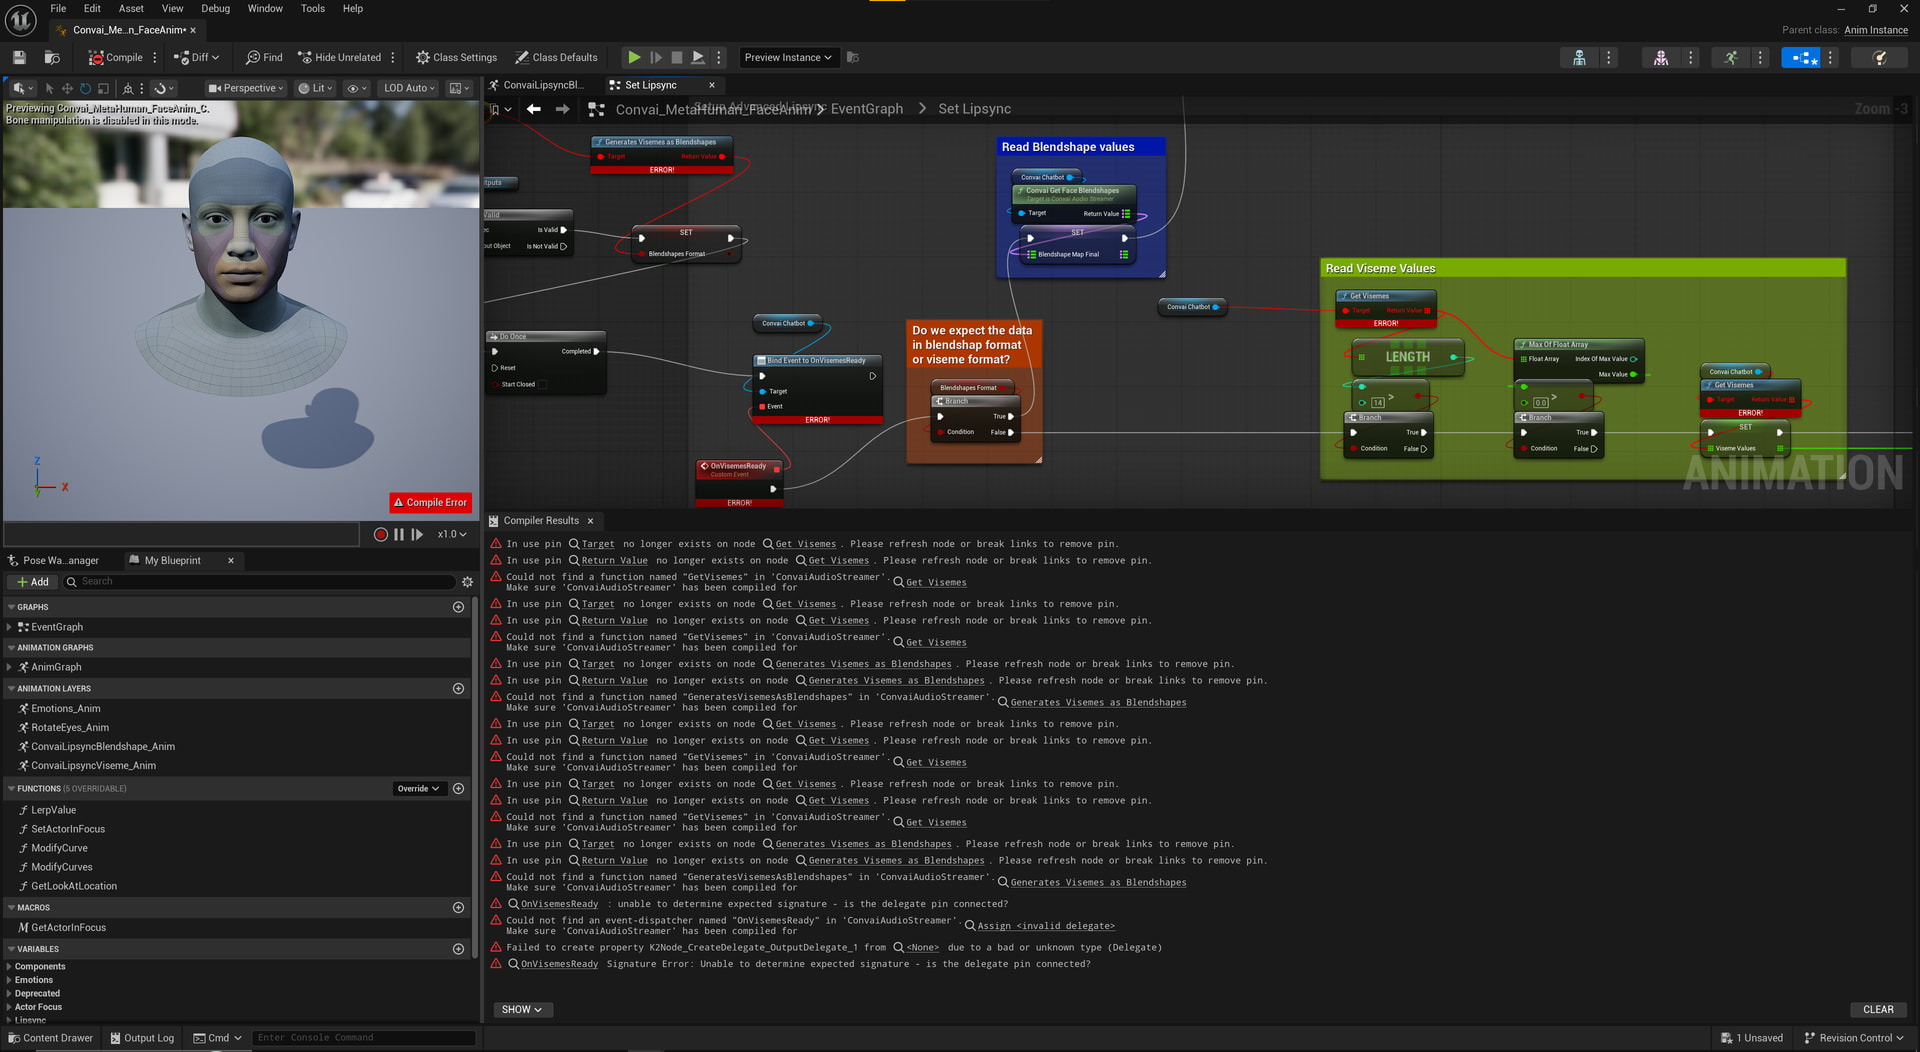Viewport: 1920px width, 1052px height.
Task: Click the Save icon in the toolbar
Action: pos(19,58)
